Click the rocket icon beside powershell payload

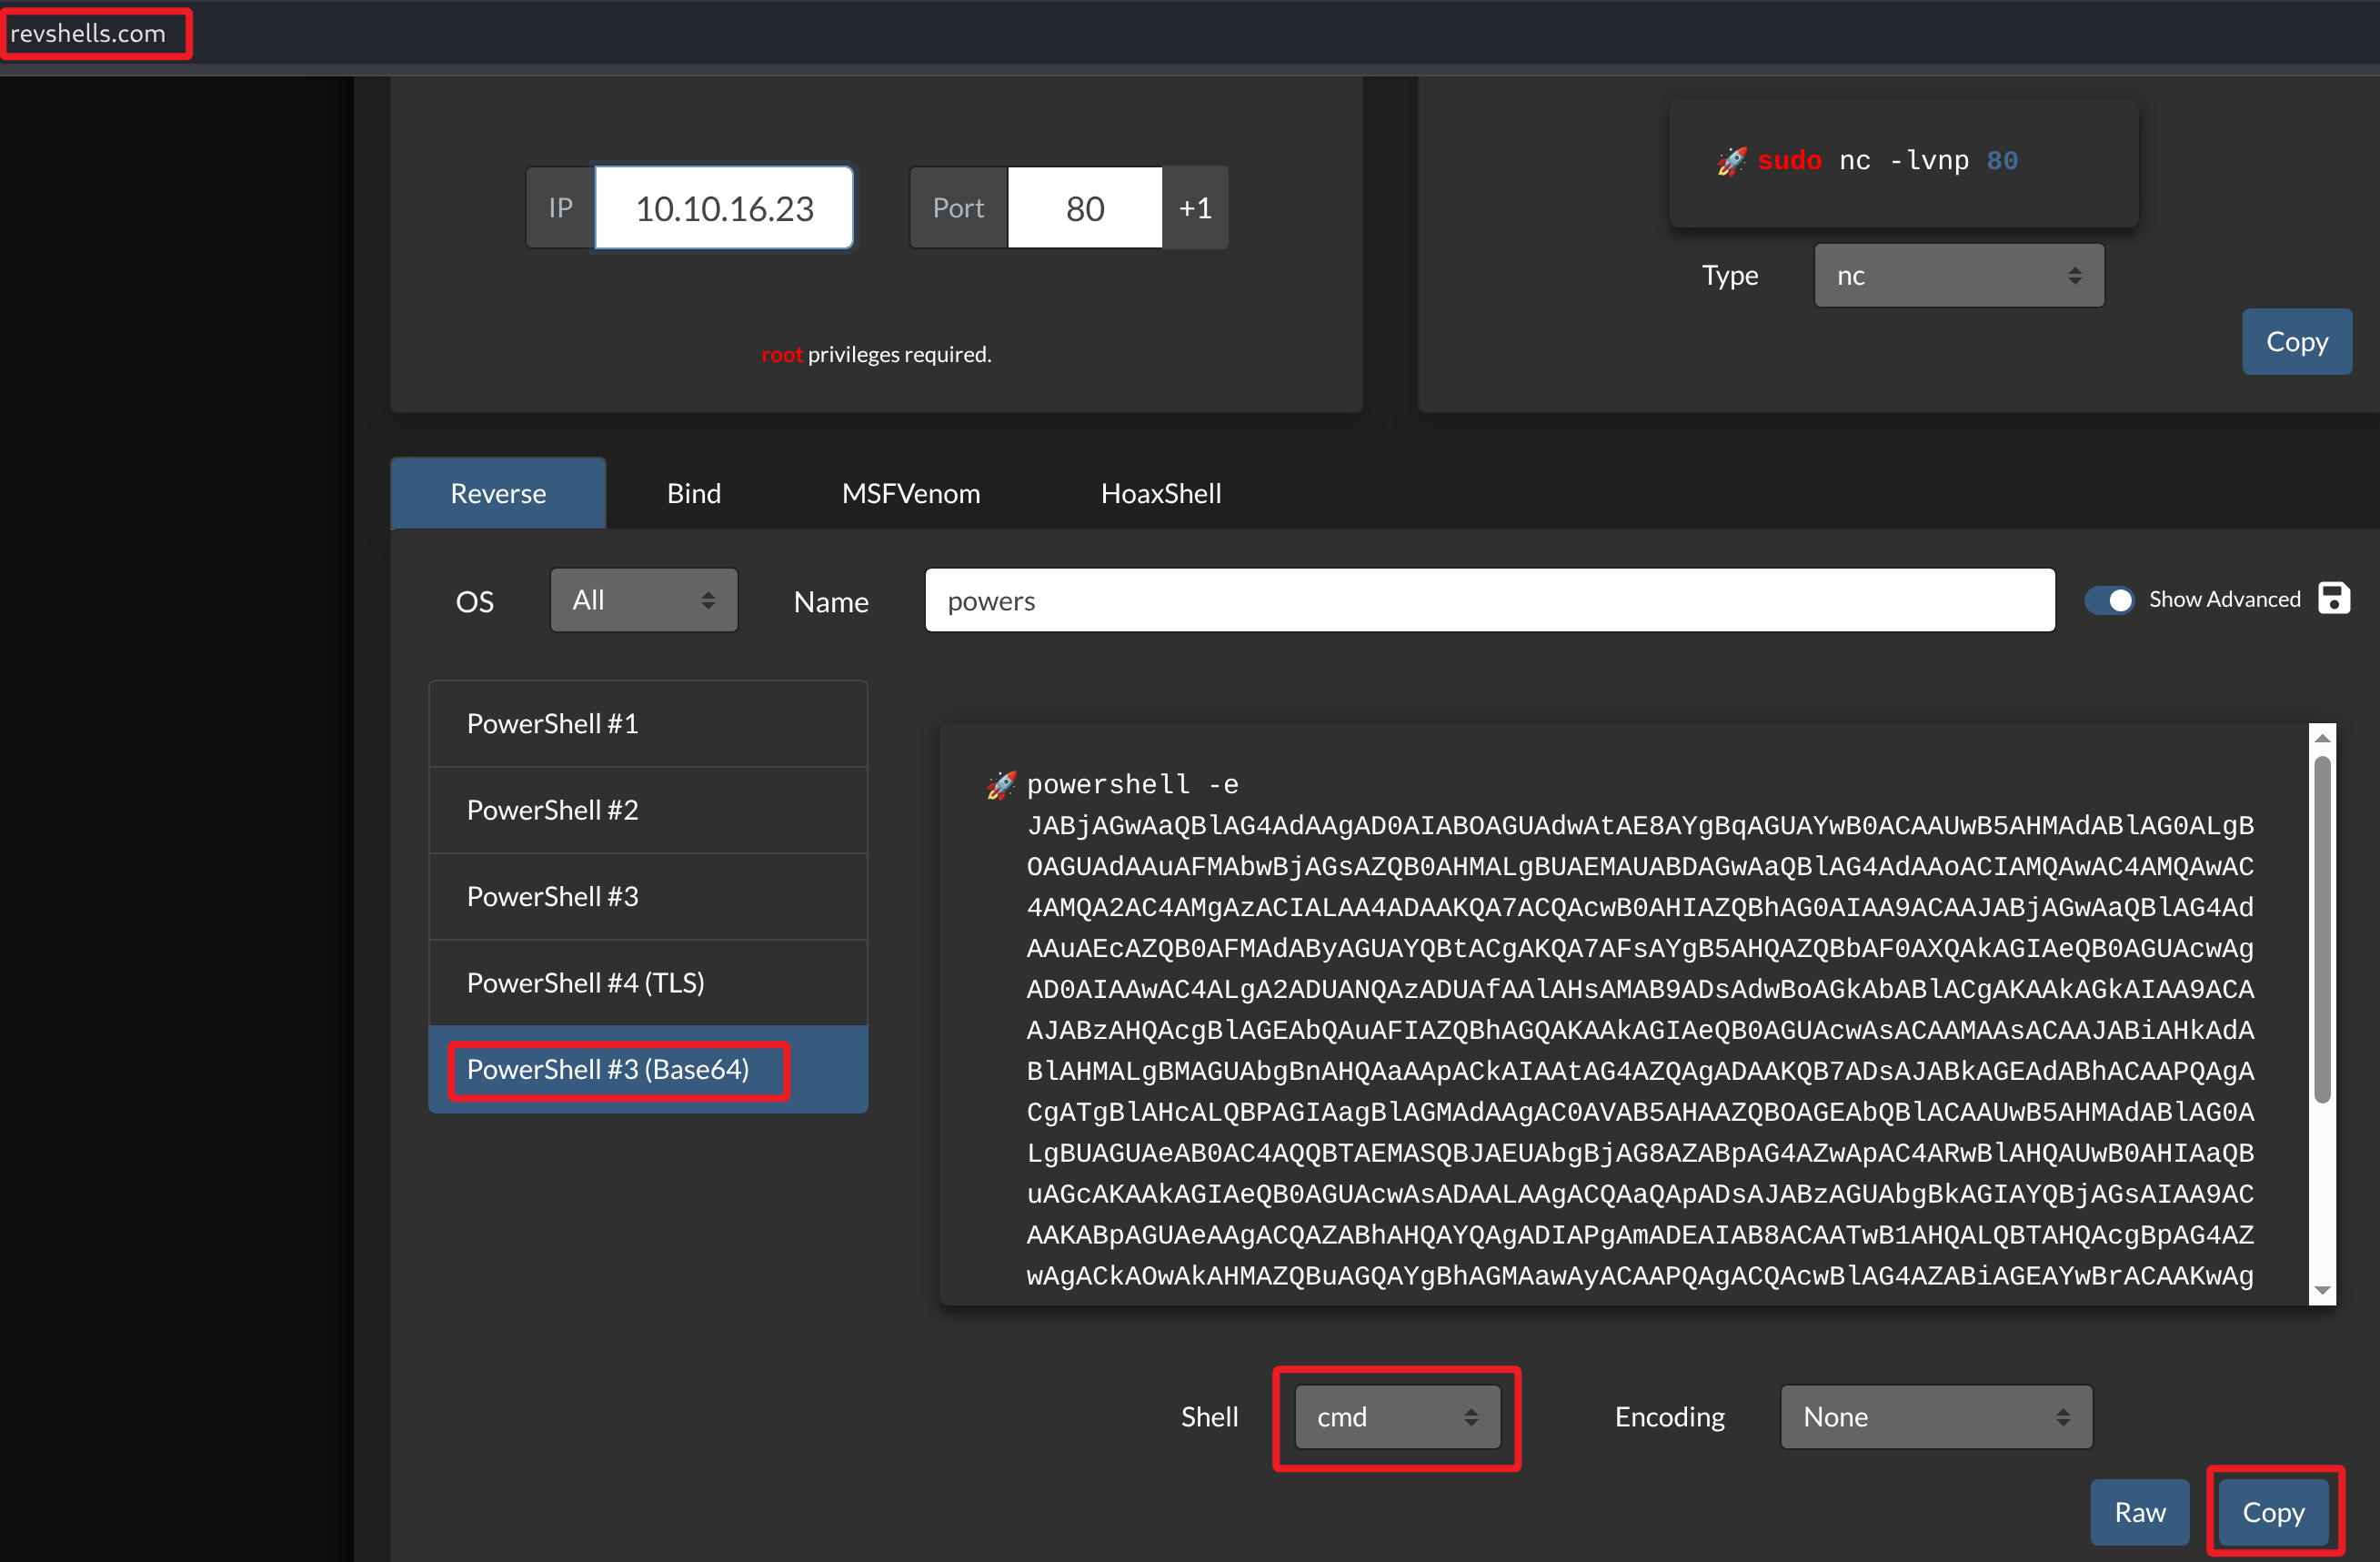pos(1001,784)
